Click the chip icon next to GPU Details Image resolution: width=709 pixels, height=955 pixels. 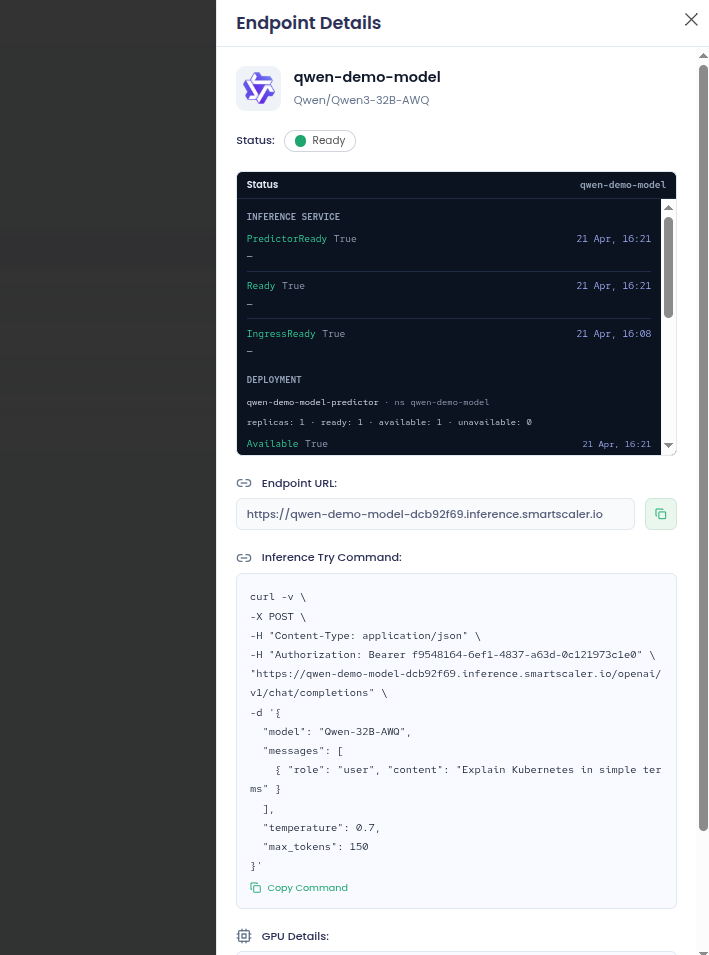pyautogui.click(x=244, y=936)
